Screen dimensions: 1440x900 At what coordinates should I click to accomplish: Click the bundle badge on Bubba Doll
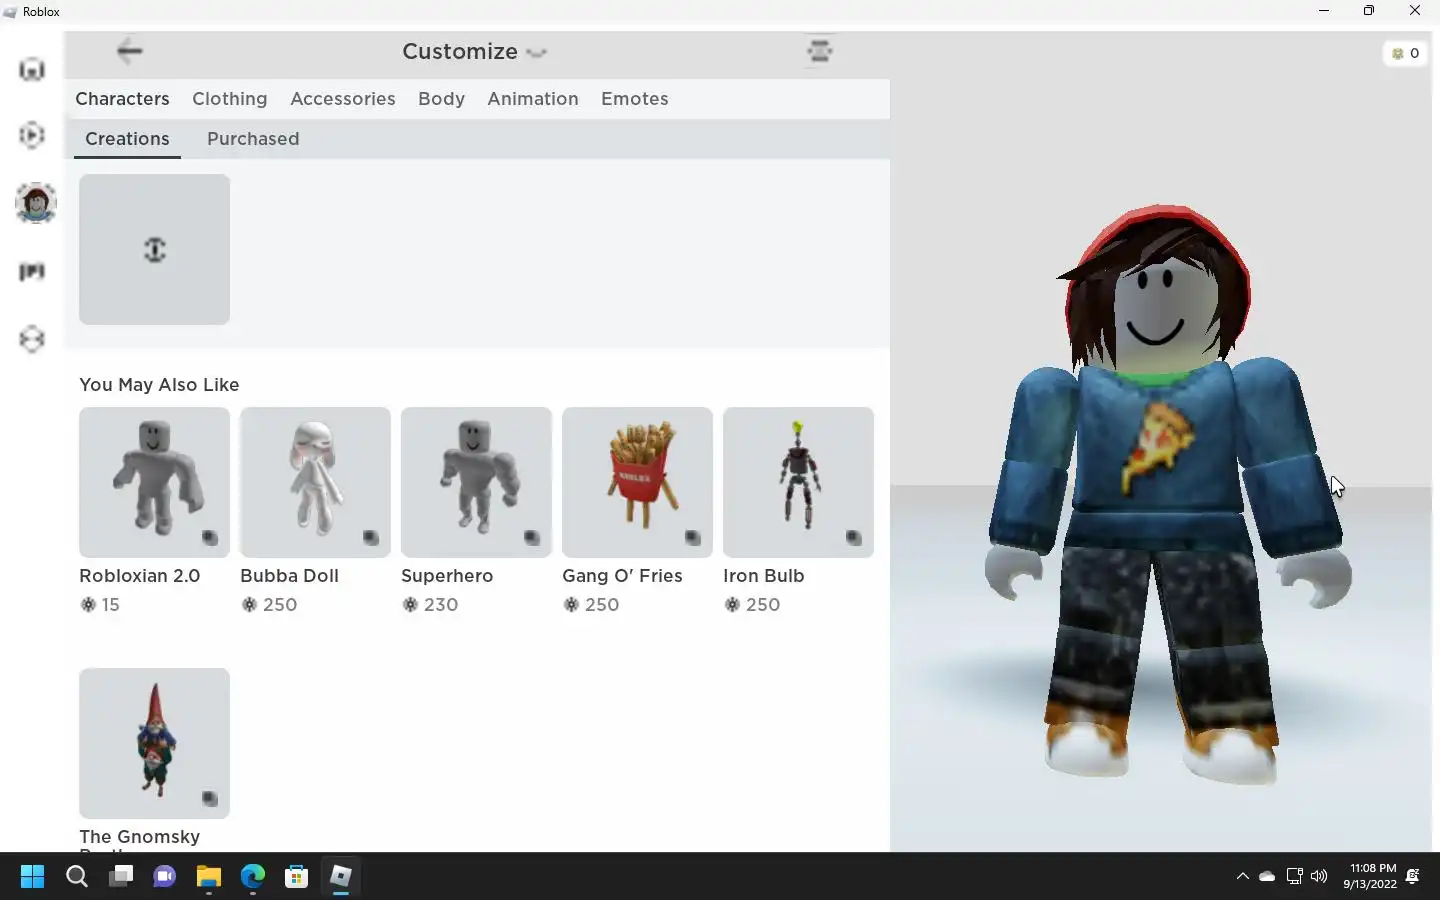point(371,538)
